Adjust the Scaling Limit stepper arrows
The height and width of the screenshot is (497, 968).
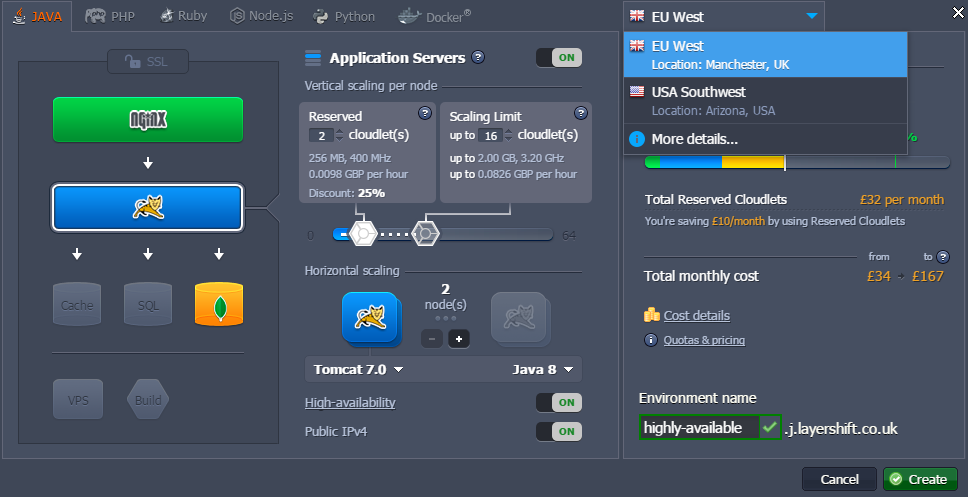(508, 135)
